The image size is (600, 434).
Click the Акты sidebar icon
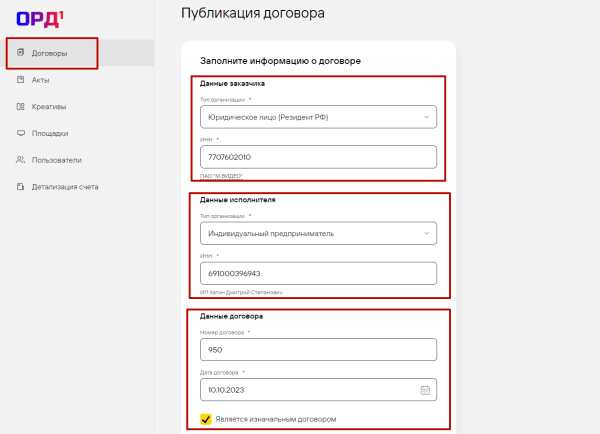(x=21, y=80)
